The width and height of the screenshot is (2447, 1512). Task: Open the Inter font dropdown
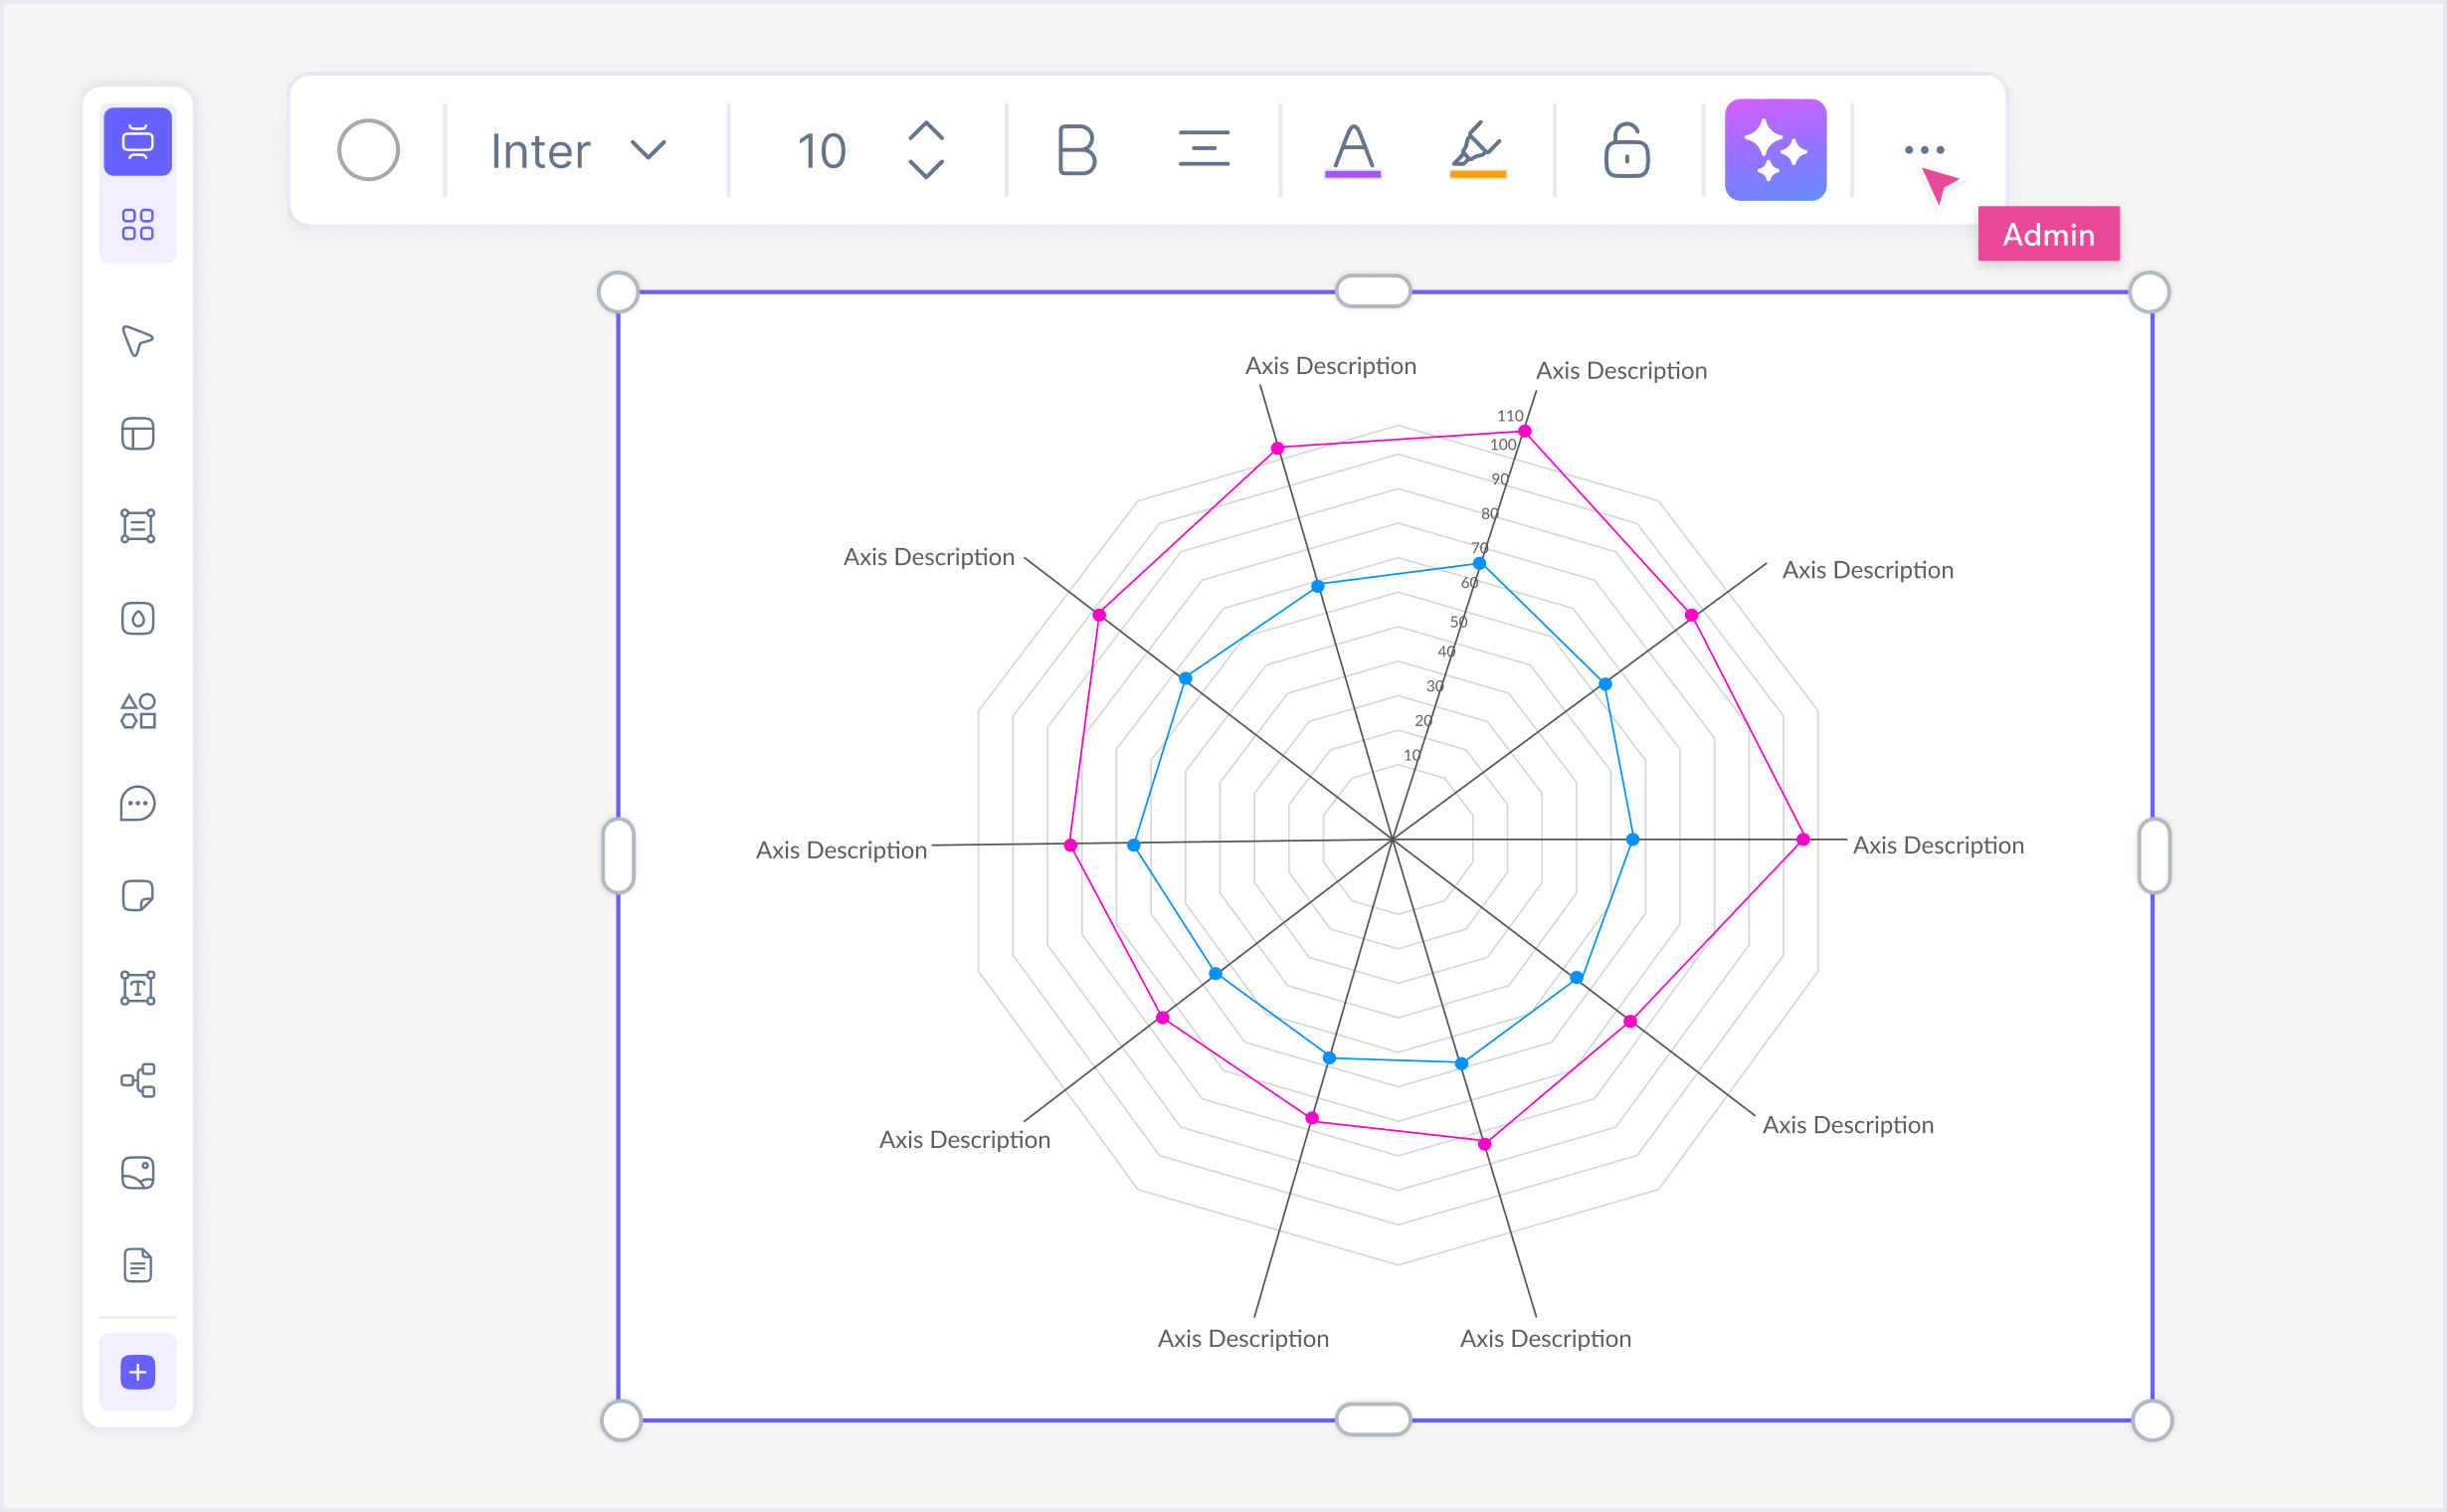tap(580, 150)
